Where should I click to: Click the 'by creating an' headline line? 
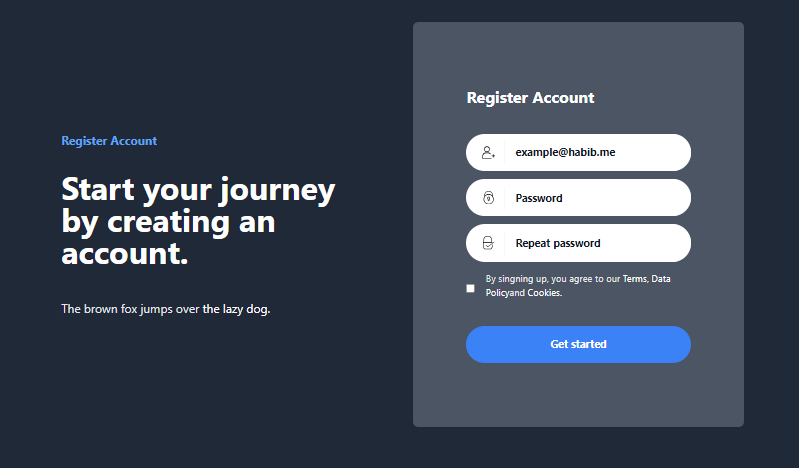[168, 222]
